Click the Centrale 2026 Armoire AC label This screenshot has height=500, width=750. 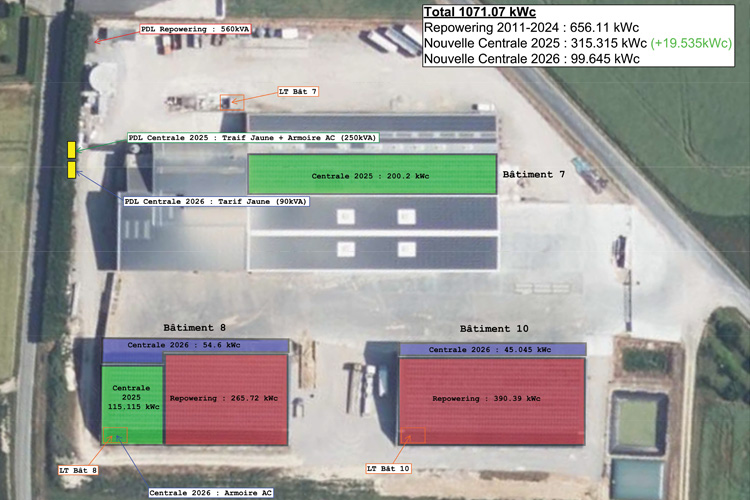211,492
